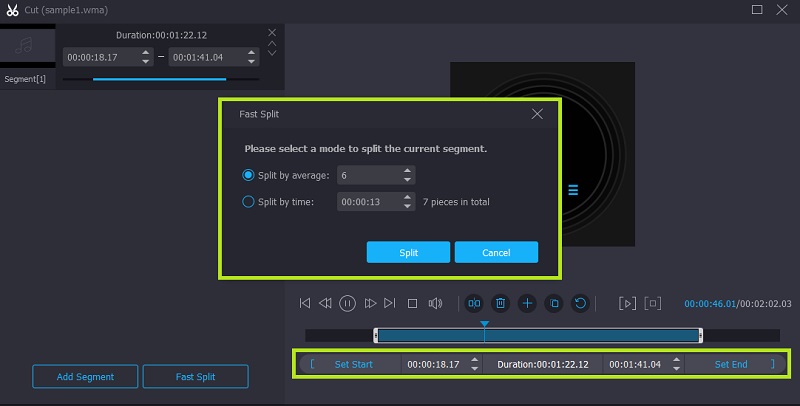
Task: Move Segment[1] down with chevron arrow
Action: [x=272, y=56]
